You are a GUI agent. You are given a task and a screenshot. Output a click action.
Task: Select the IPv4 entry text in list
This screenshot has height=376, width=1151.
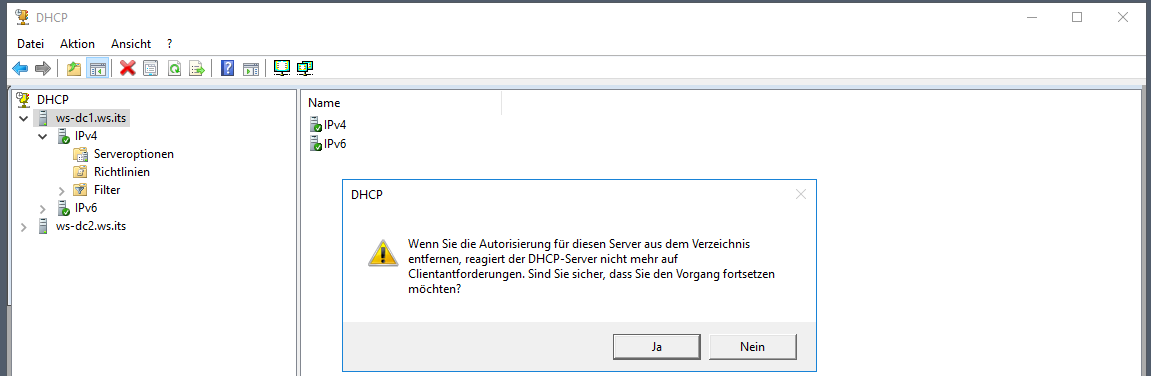[x=335, y=125]
